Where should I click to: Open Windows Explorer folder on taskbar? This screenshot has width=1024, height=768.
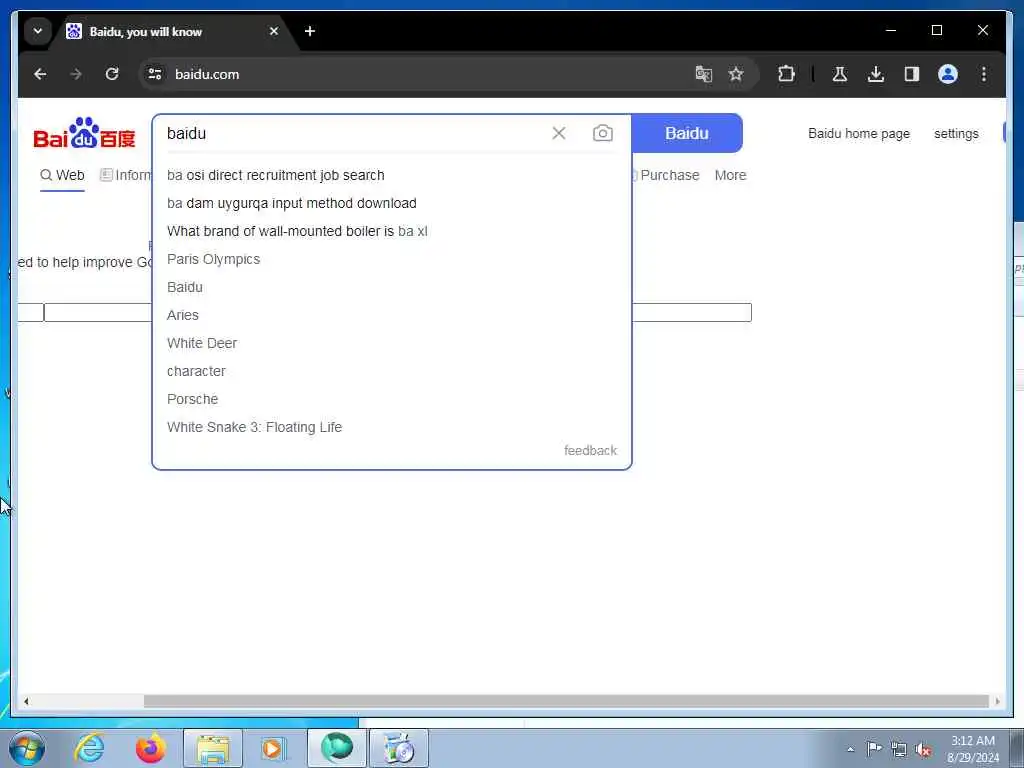click(x=213, y=748)
